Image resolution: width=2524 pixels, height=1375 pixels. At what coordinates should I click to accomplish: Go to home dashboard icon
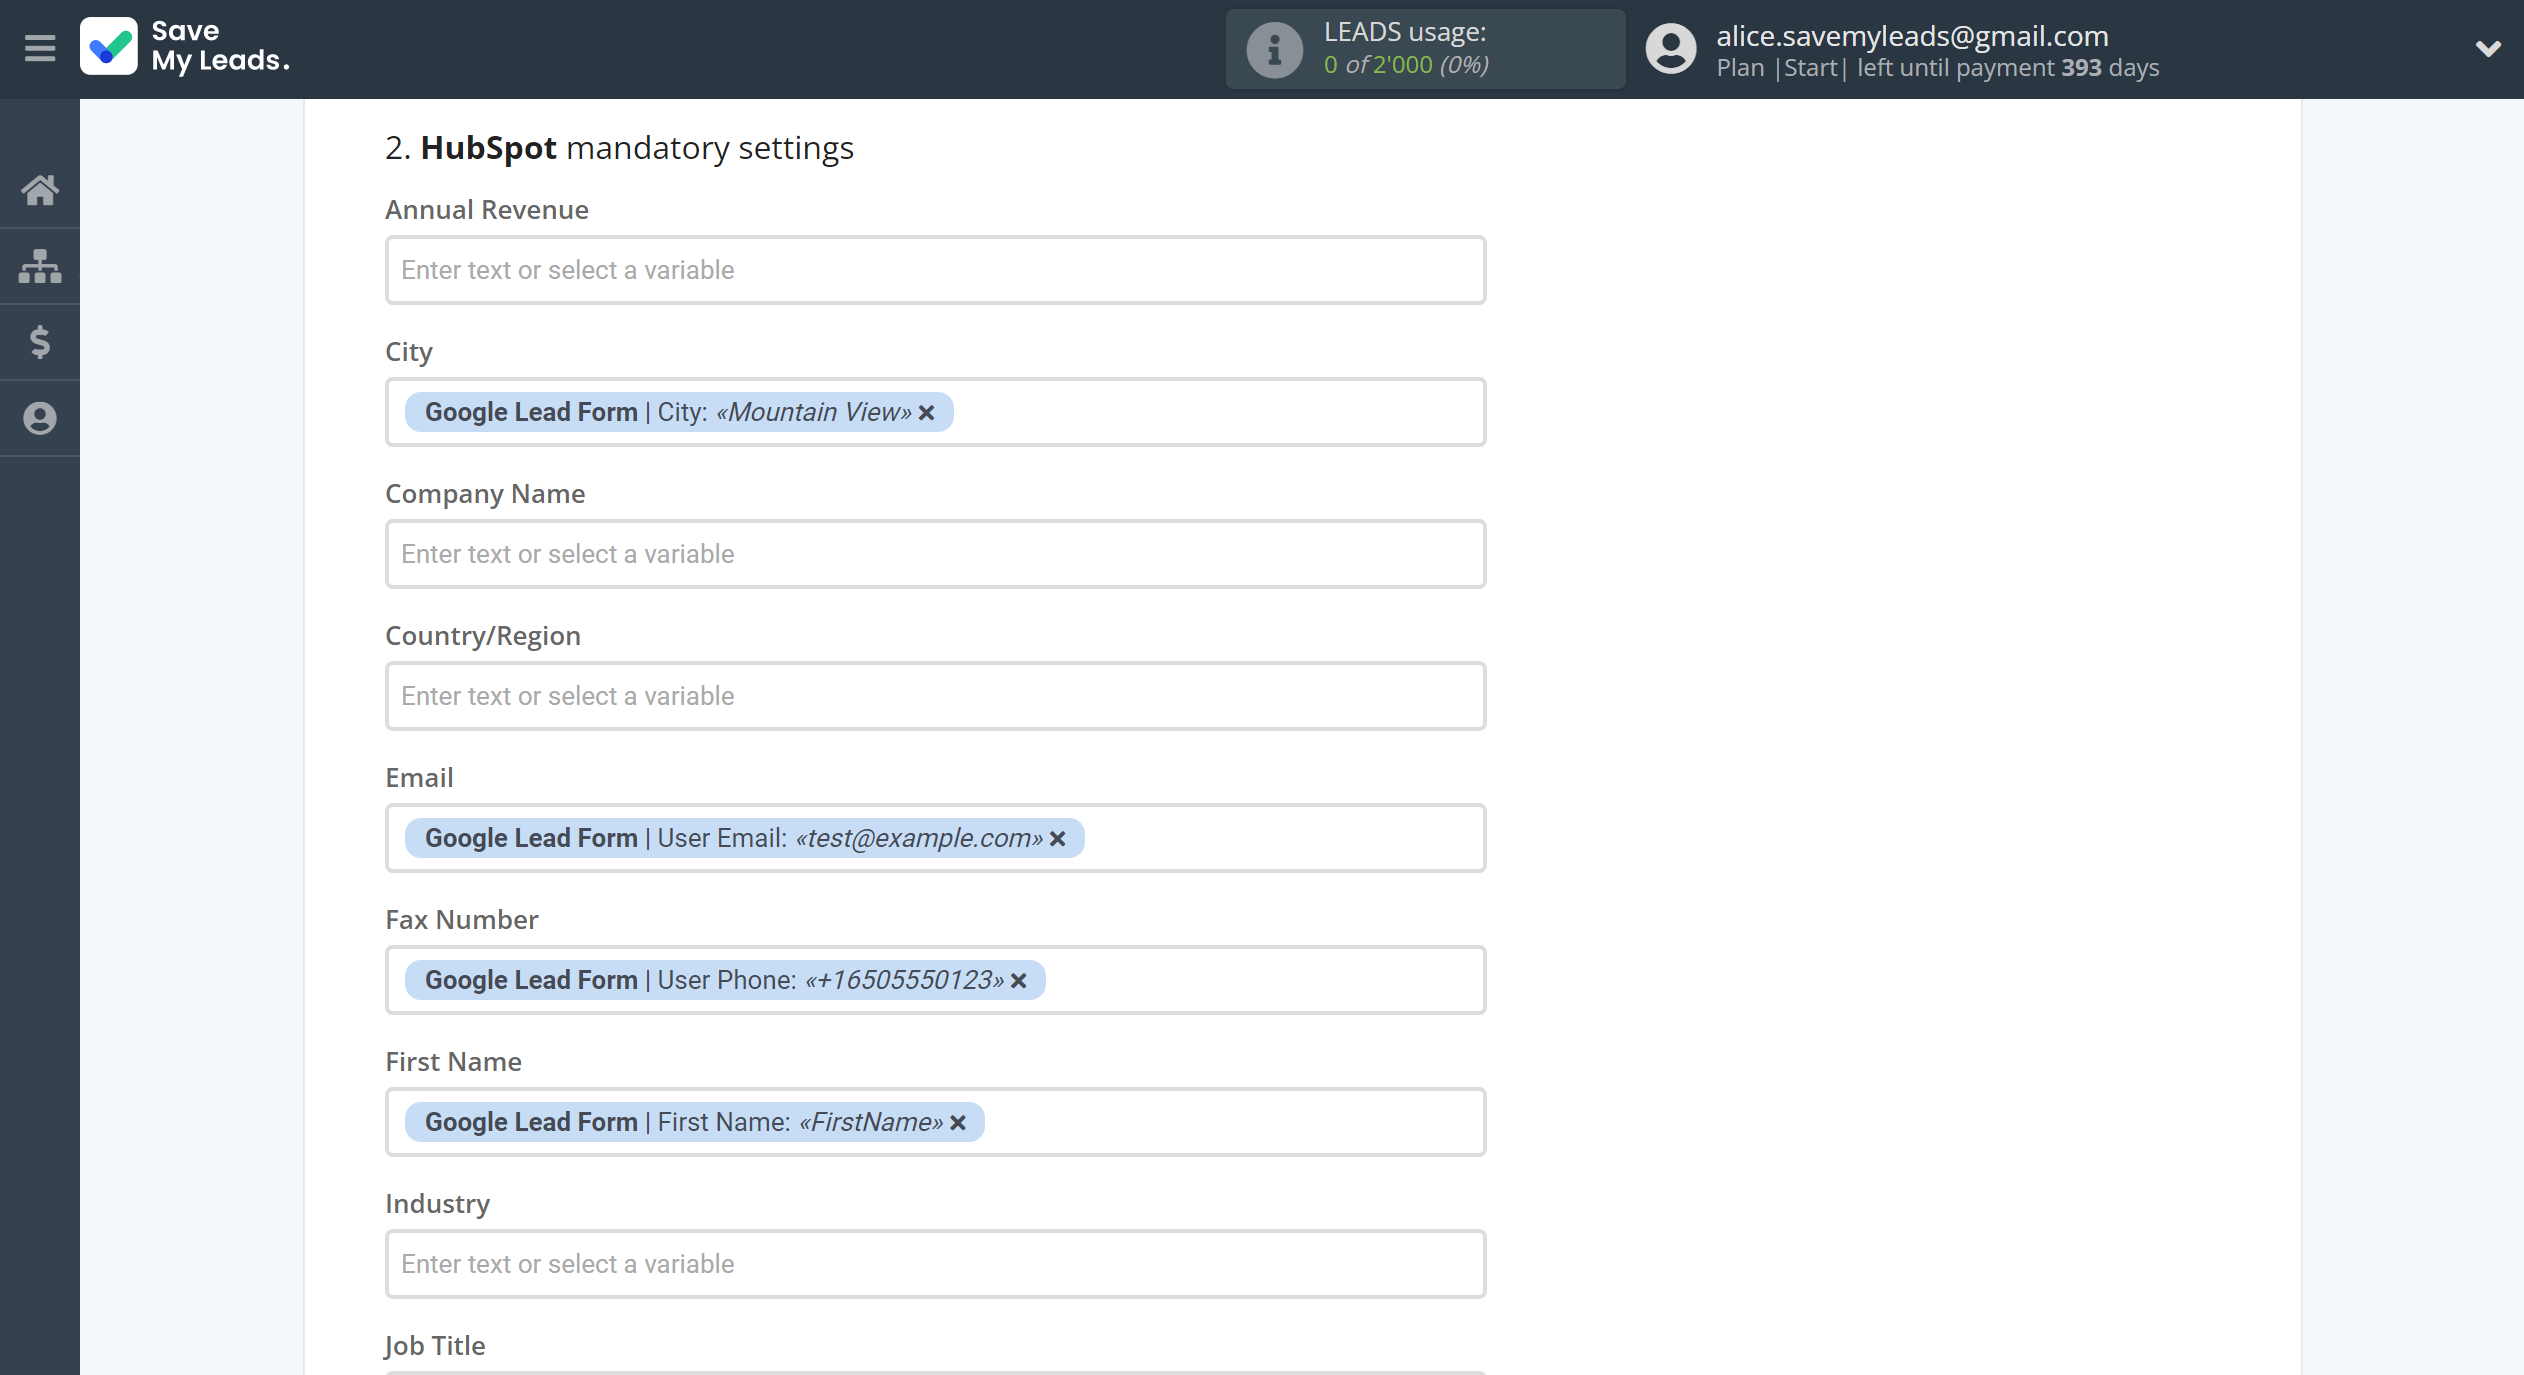coord(40,190)
